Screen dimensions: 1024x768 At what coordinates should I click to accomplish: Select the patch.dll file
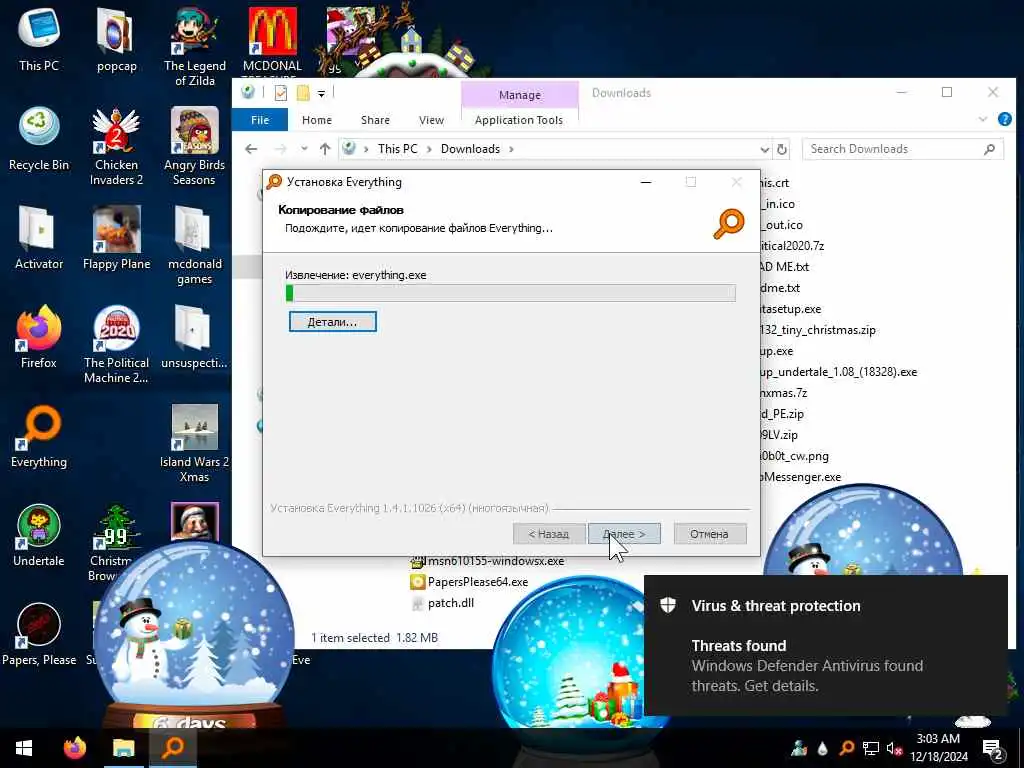443,603
